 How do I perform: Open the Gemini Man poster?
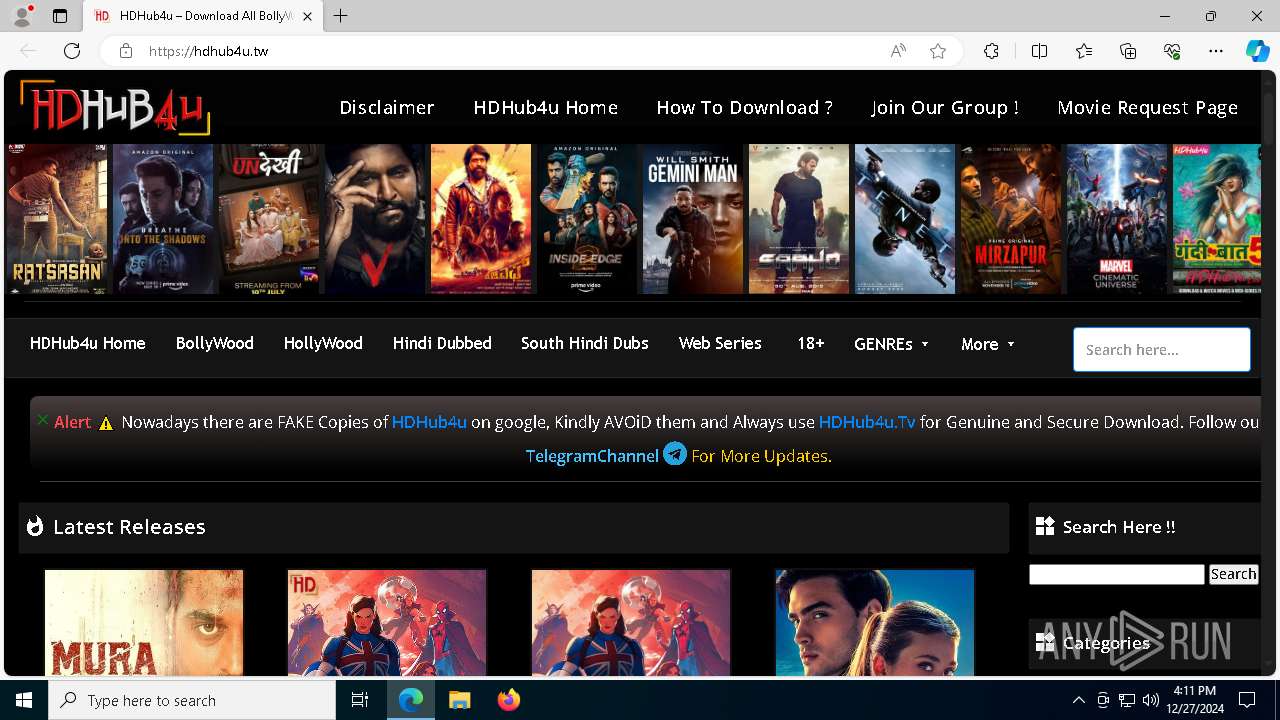(693, 219)
